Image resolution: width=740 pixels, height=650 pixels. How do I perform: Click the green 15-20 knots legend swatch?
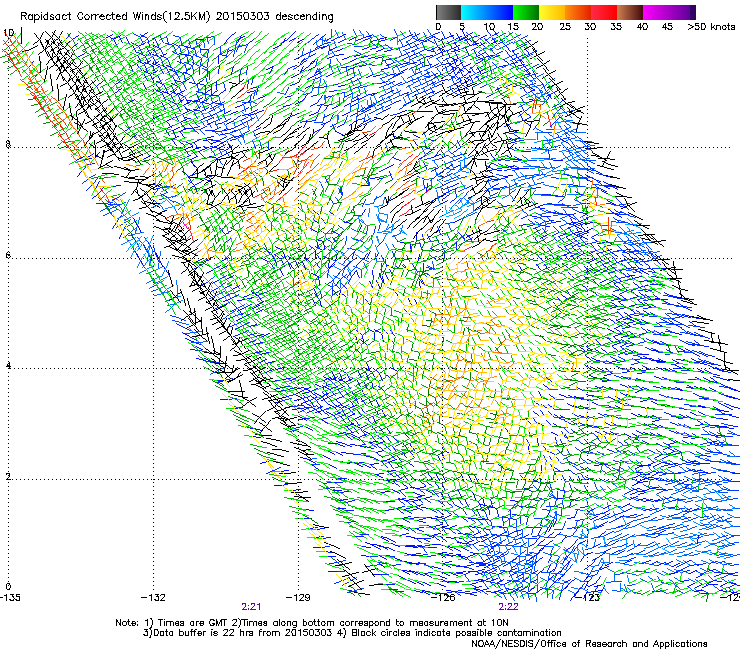(x=526, y=12)
